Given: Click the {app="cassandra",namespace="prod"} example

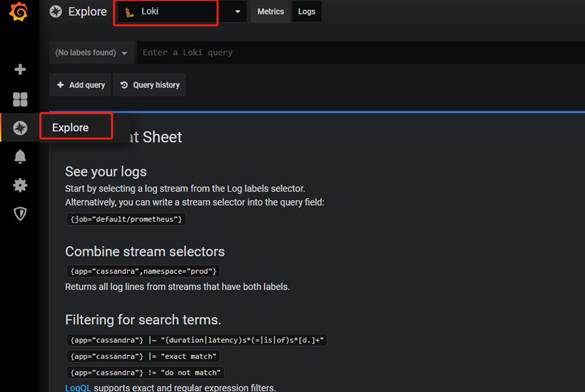Looking at the screenshot, I should pyautogui.click(x=143, y=271).
